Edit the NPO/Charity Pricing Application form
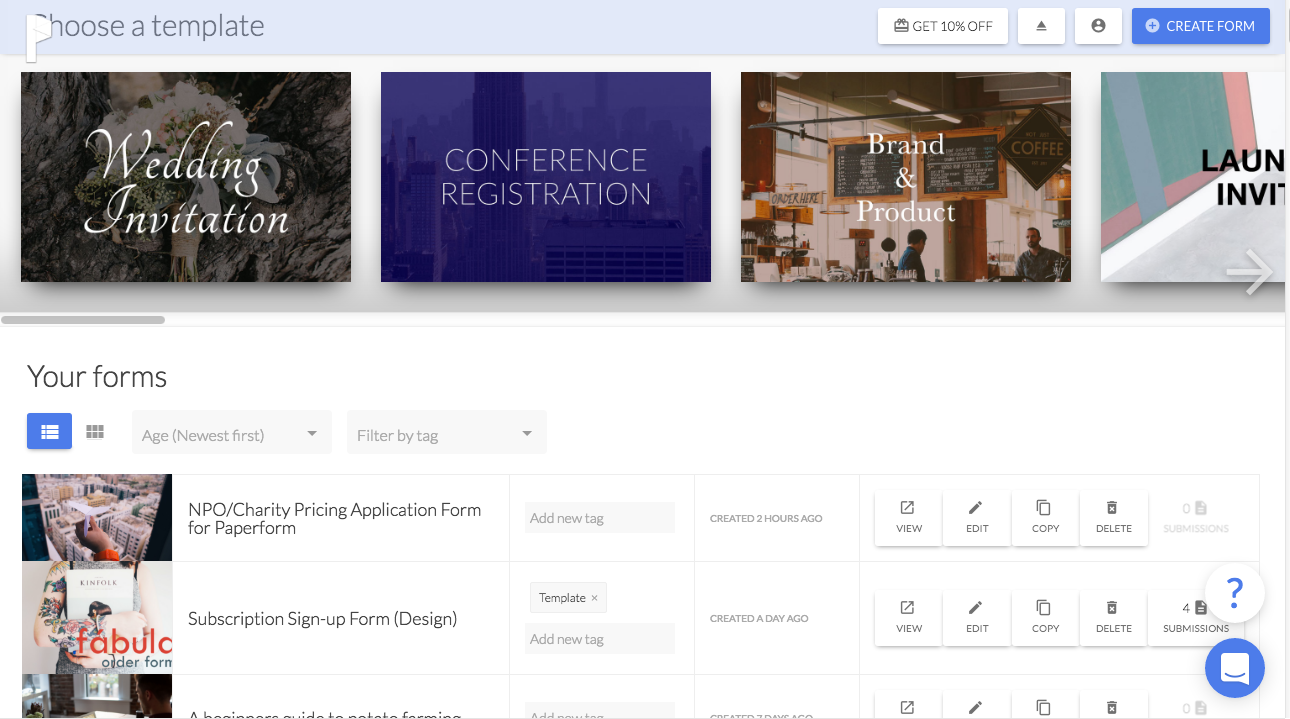 (977, 518)
